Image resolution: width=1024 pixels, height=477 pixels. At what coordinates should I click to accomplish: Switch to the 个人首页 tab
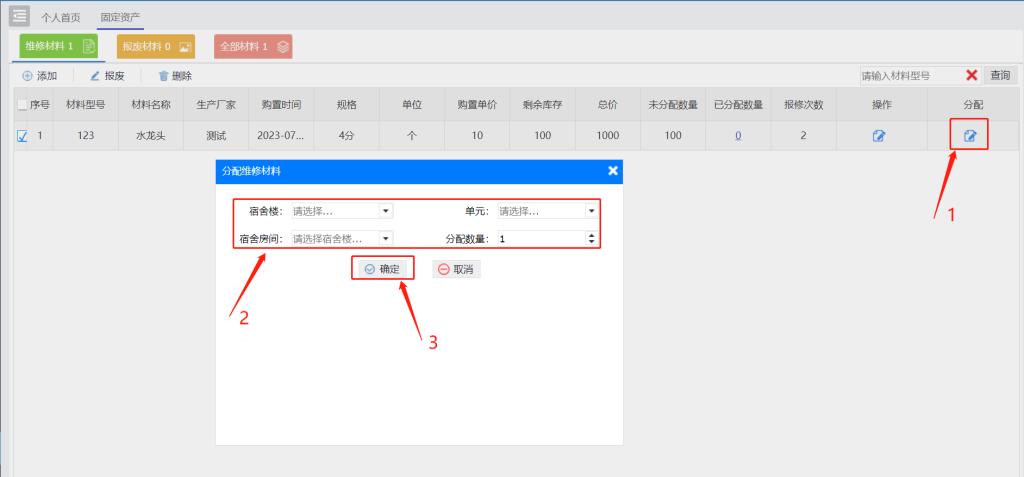(61, 17)
